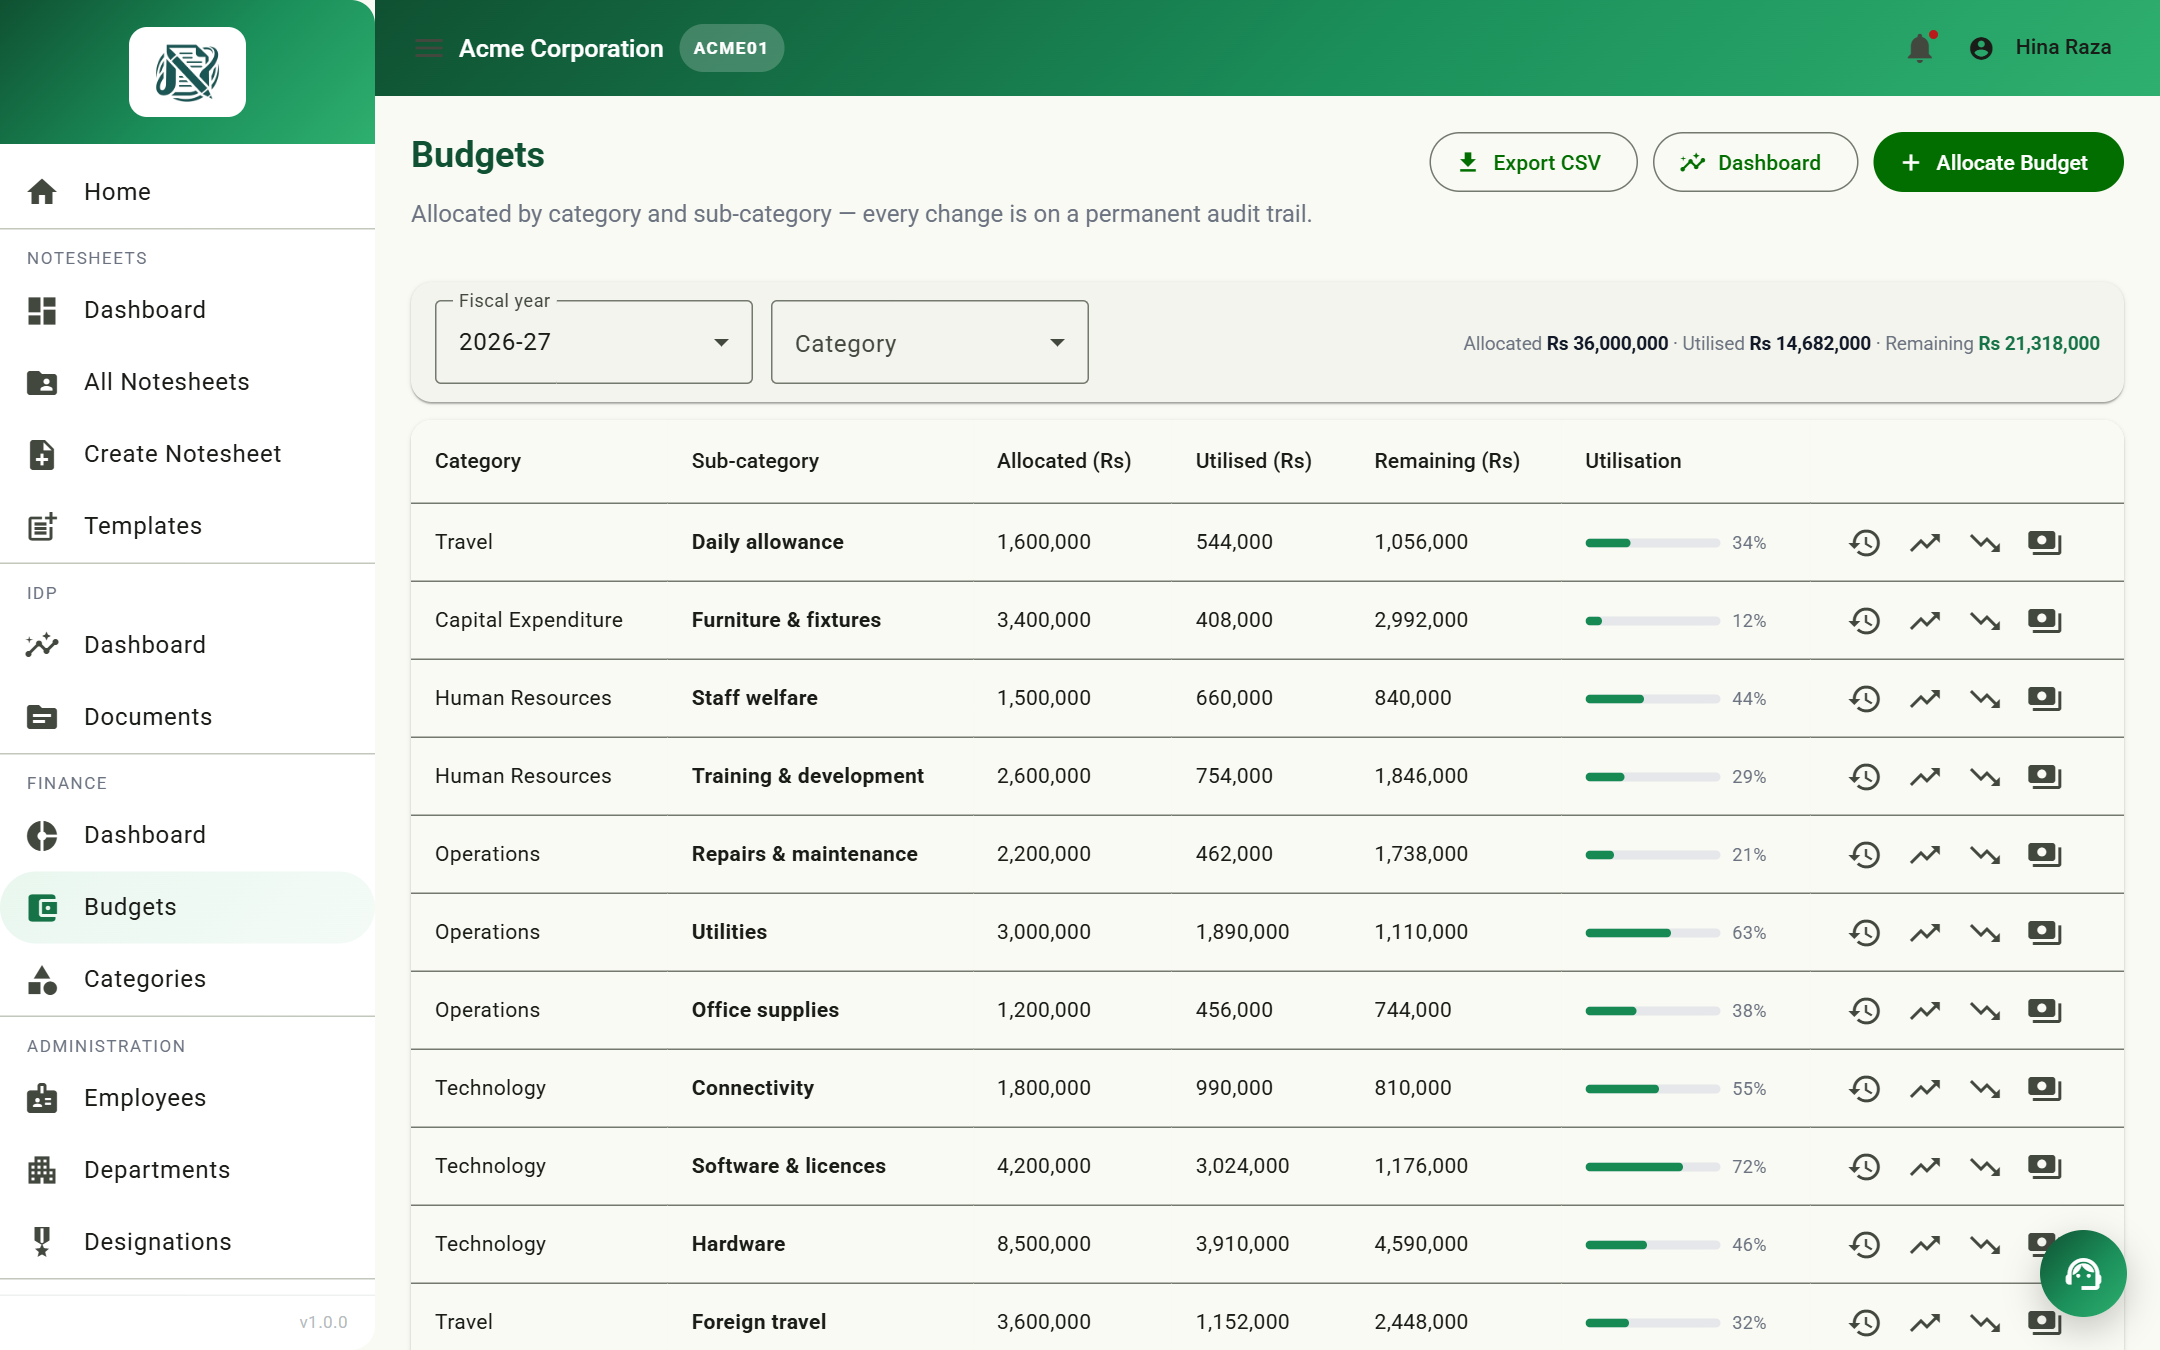Open Dashboard from Budgets header
This screenshot has height=1350, width=2160.
[x=1755, y=162]
